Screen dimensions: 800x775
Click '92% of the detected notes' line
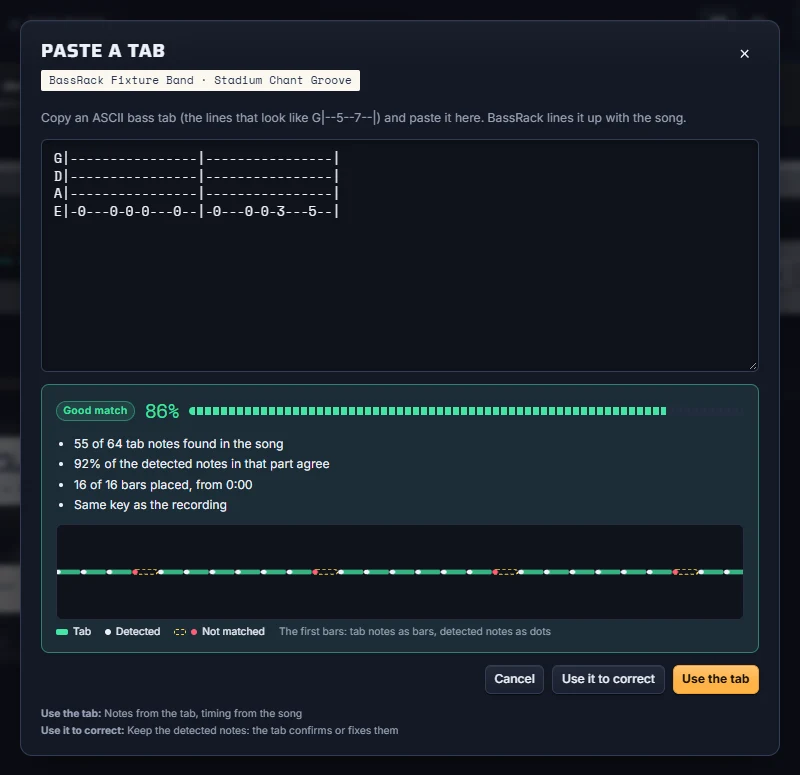tap(202, 464)
